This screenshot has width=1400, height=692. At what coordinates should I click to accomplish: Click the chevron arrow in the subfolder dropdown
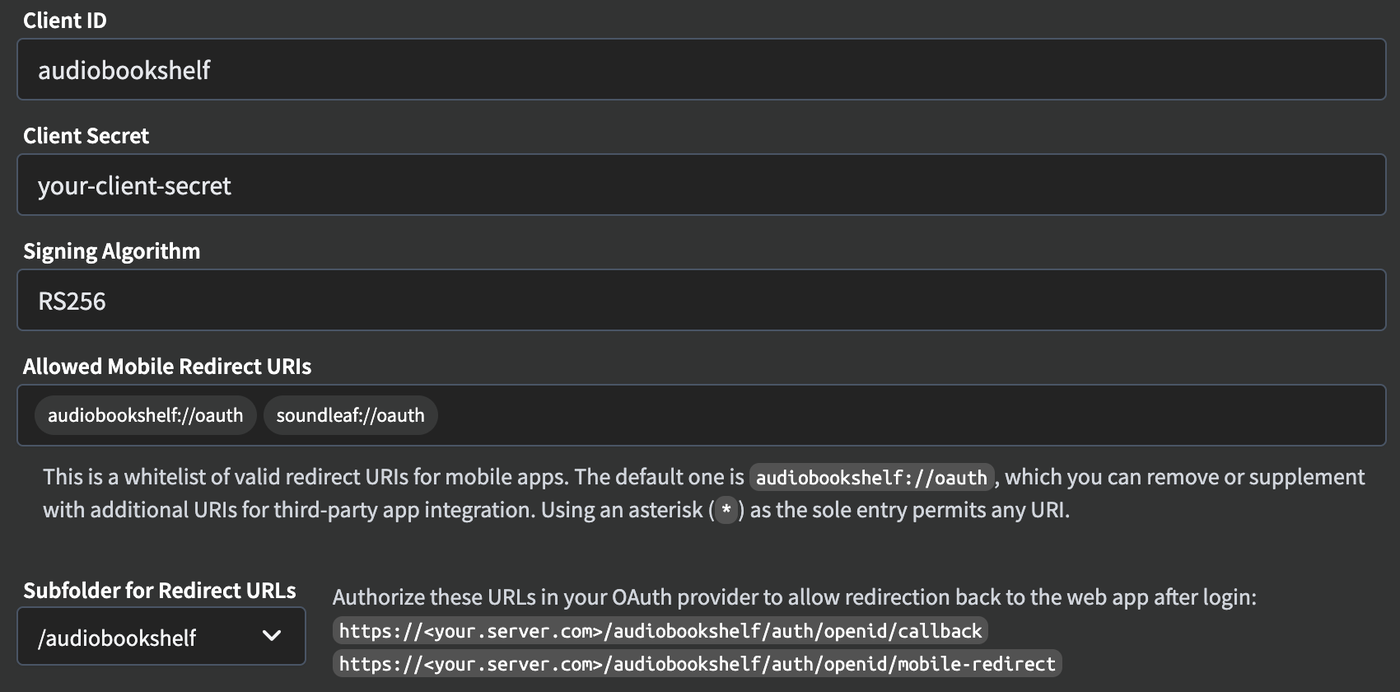pos(271,636)
